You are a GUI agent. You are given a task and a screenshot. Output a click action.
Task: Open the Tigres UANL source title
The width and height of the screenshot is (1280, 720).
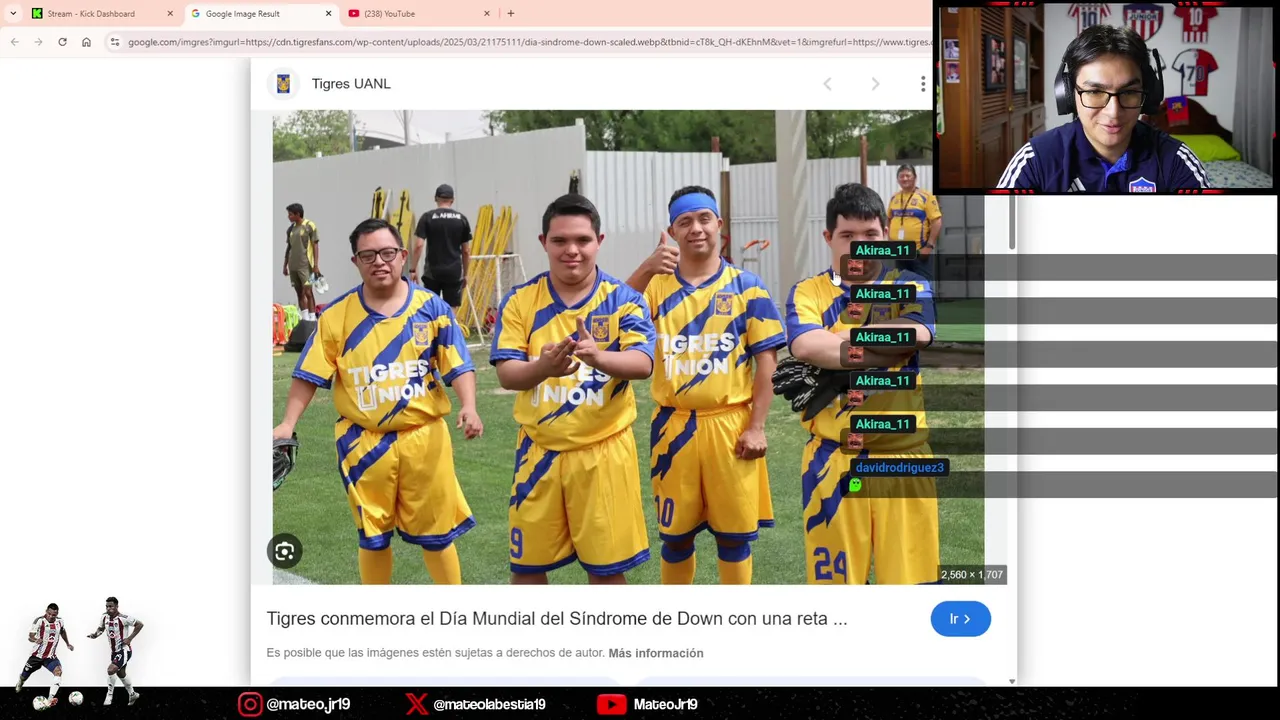pos(351,84)
